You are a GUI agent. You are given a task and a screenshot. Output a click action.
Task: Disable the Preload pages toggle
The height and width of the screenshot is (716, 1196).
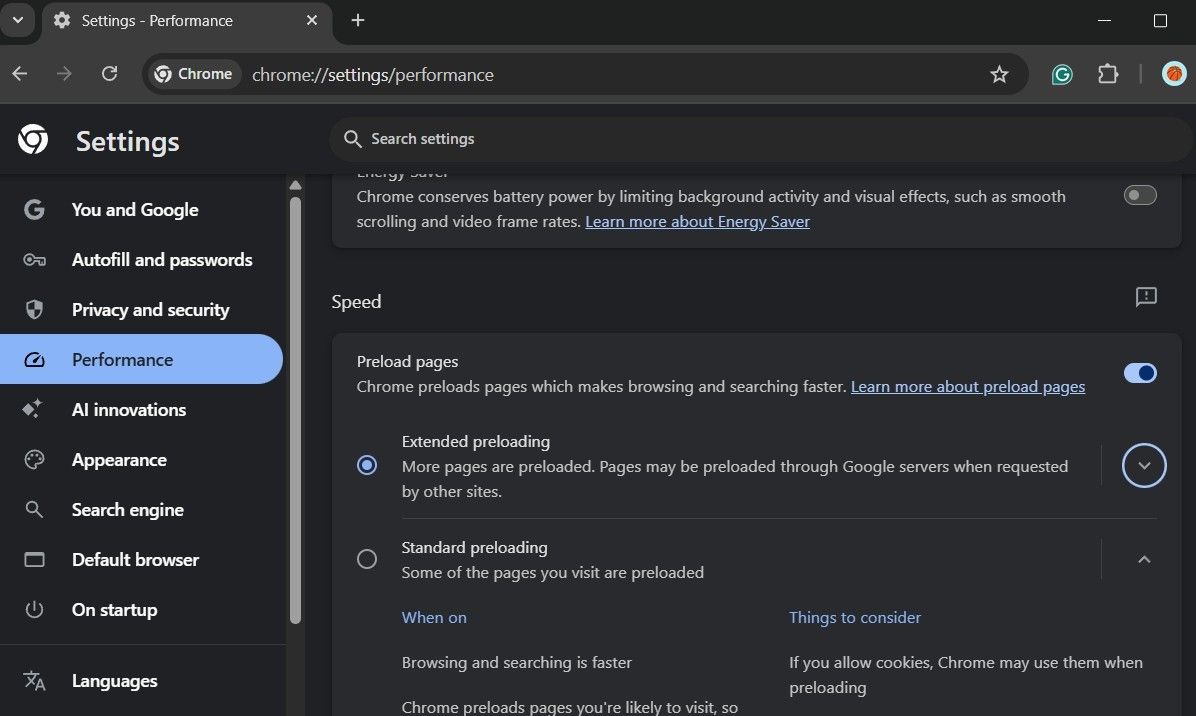pos(1140,373)
